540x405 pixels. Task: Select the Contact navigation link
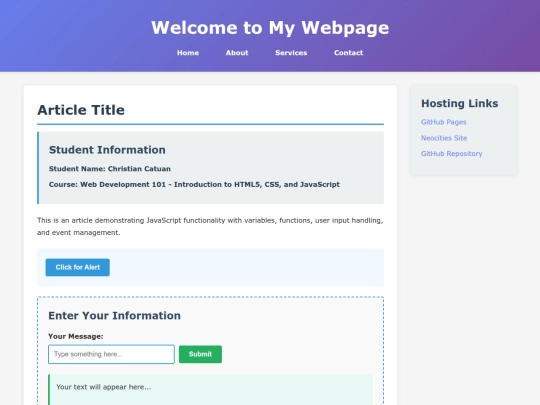pos(348,53)
